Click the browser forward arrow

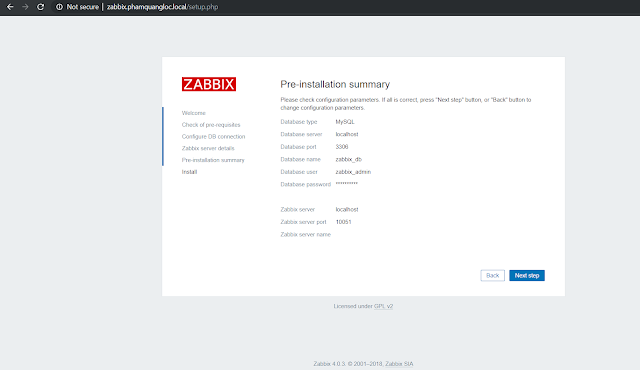[25, 7]
